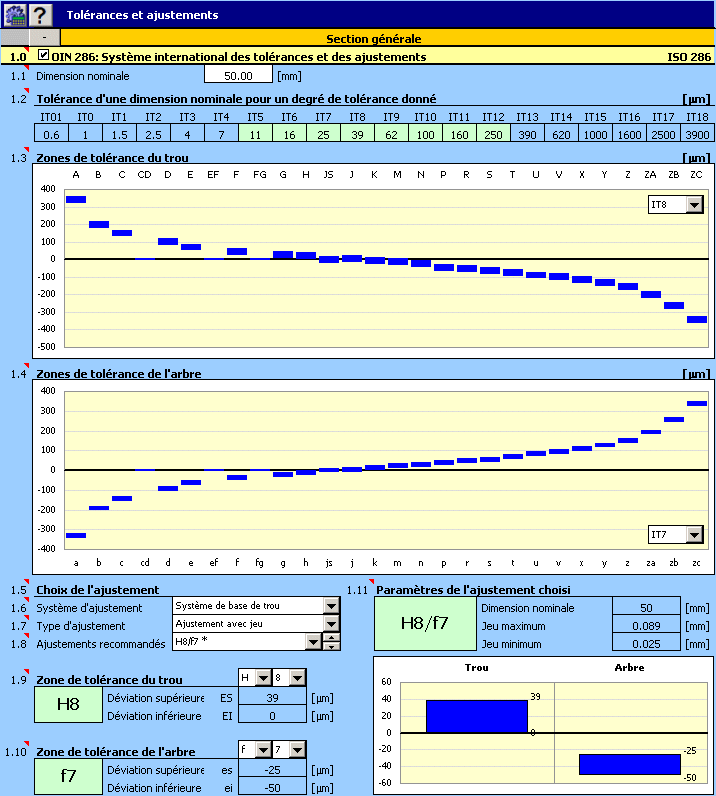This screenshot has height=796, width=716.
Task: Click the gear-calculator icon at top left
Action: coord(14,14)
